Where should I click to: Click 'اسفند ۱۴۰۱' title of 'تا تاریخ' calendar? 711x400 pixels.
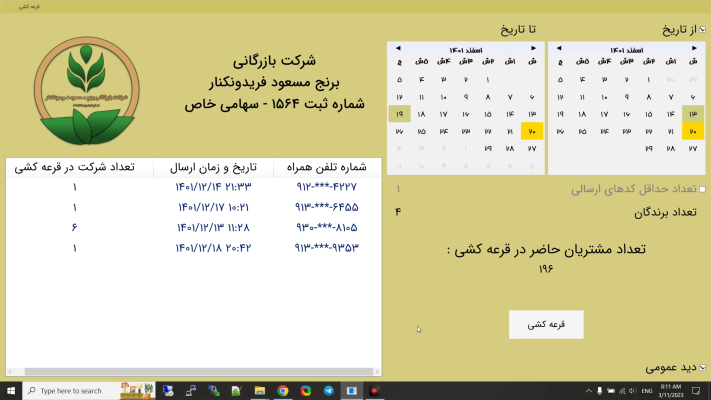(466, 50)
